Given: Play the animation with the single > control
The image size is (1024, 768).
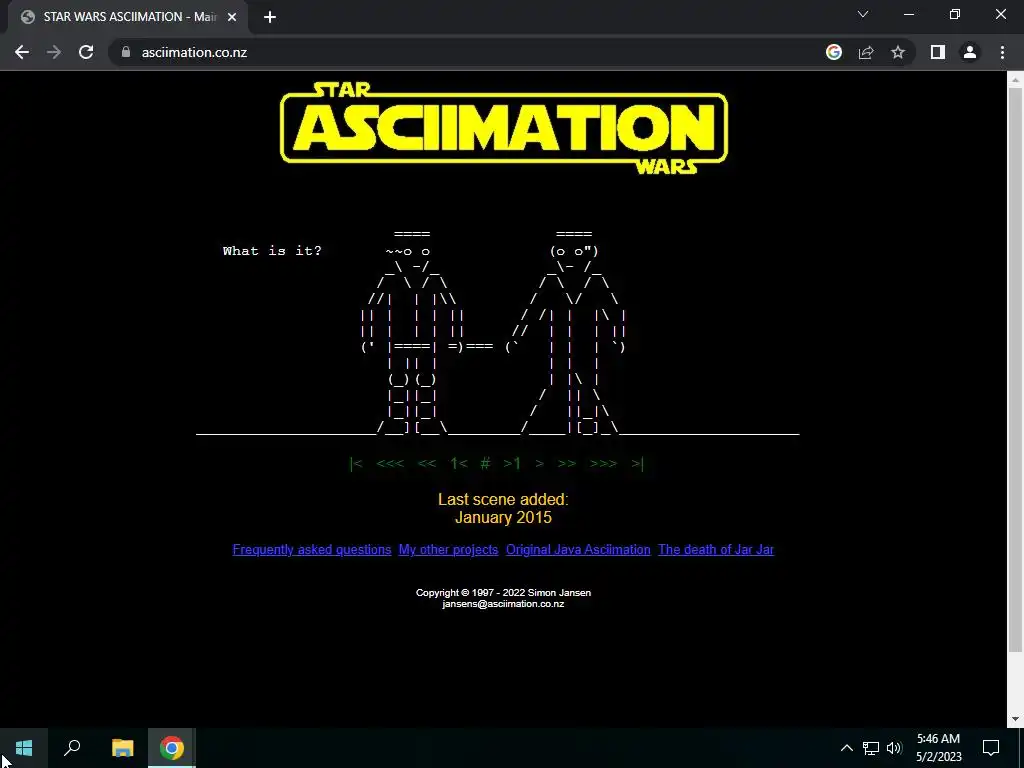Looking at the screenshot, I should 539,464.
